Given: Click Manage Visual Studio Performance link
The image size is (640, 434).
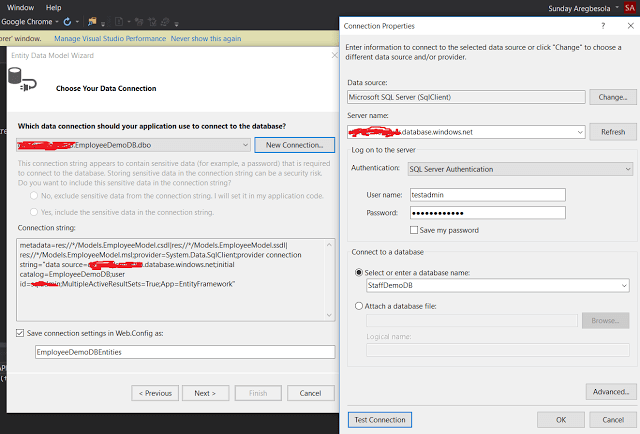Looking at the screenshot, I should click(x=110, y=38).
